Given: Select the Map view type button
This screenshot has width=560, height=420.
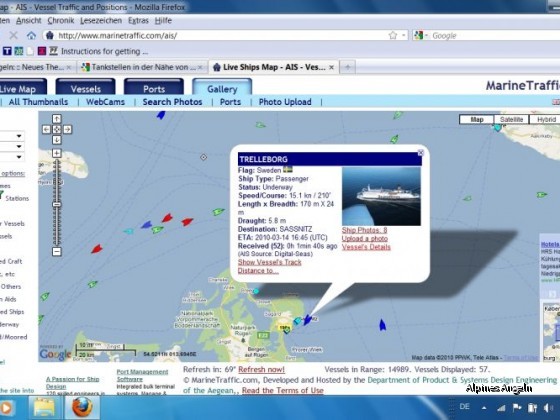Looking at the screenshot, I should coord(477,120).
